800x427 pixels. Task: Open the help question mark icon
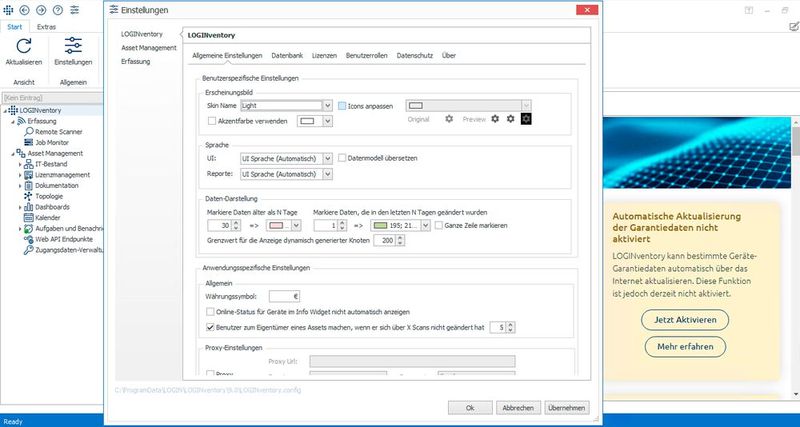coord(58,10)
